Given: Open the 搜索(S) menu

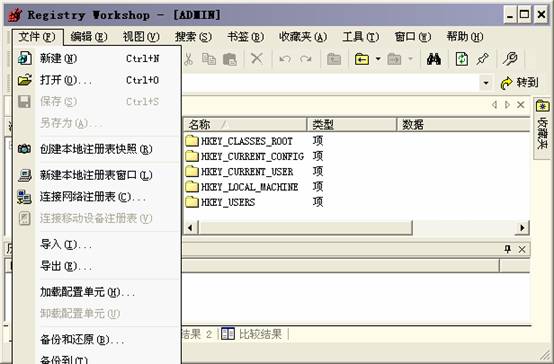Looking at the screenshot, I should [x=193, y=37].
